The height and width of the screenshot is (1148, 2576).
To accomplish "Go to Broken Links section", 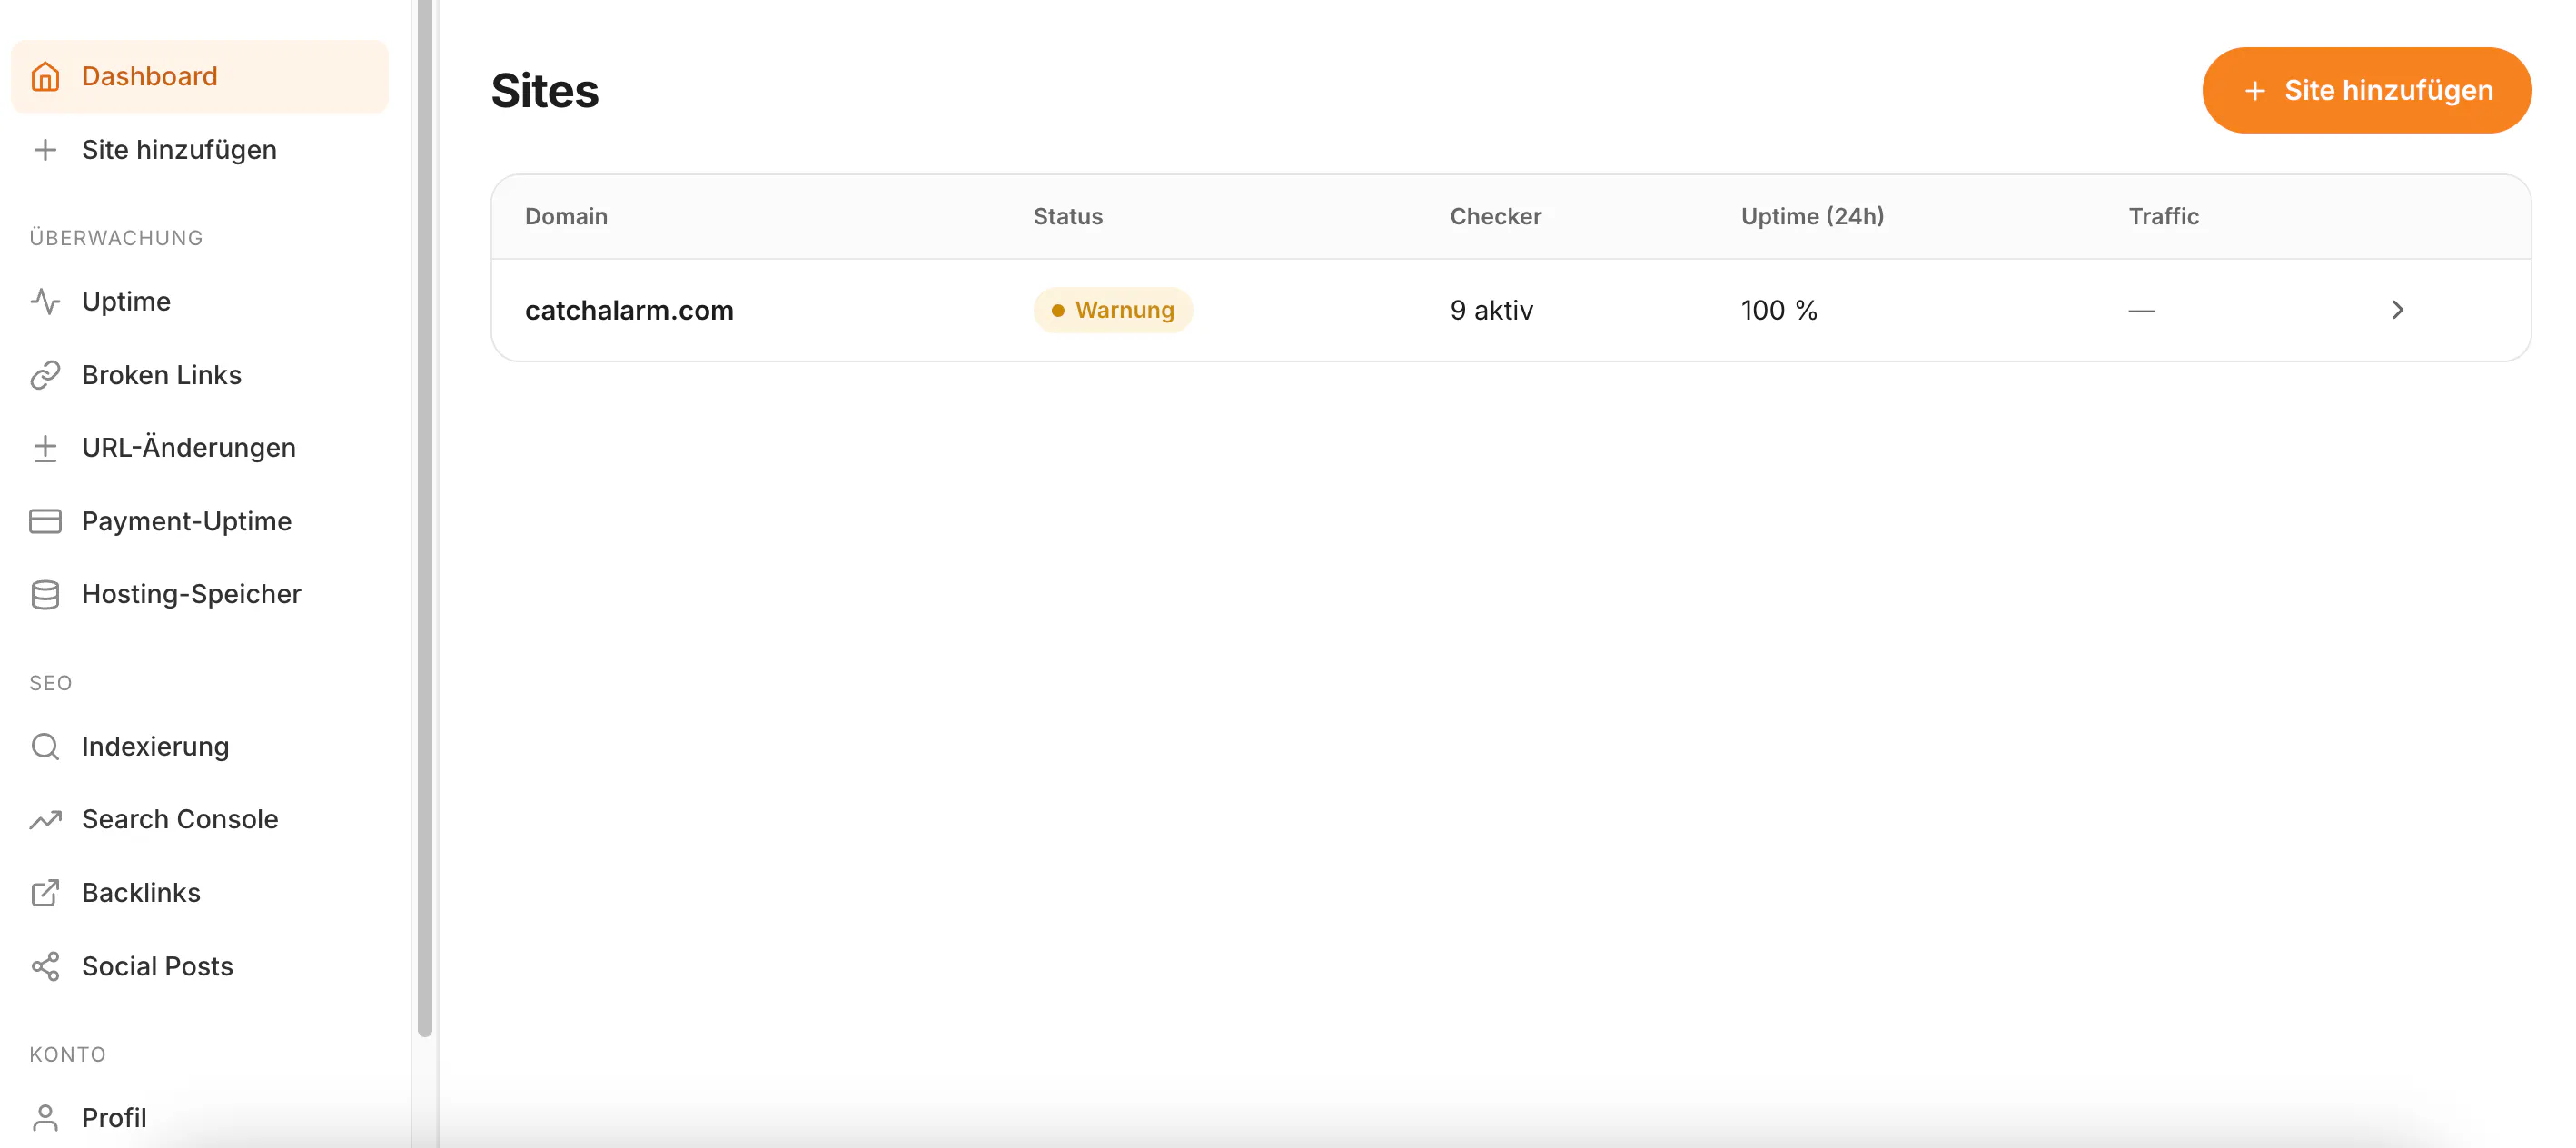I will (x=199, y=375).
